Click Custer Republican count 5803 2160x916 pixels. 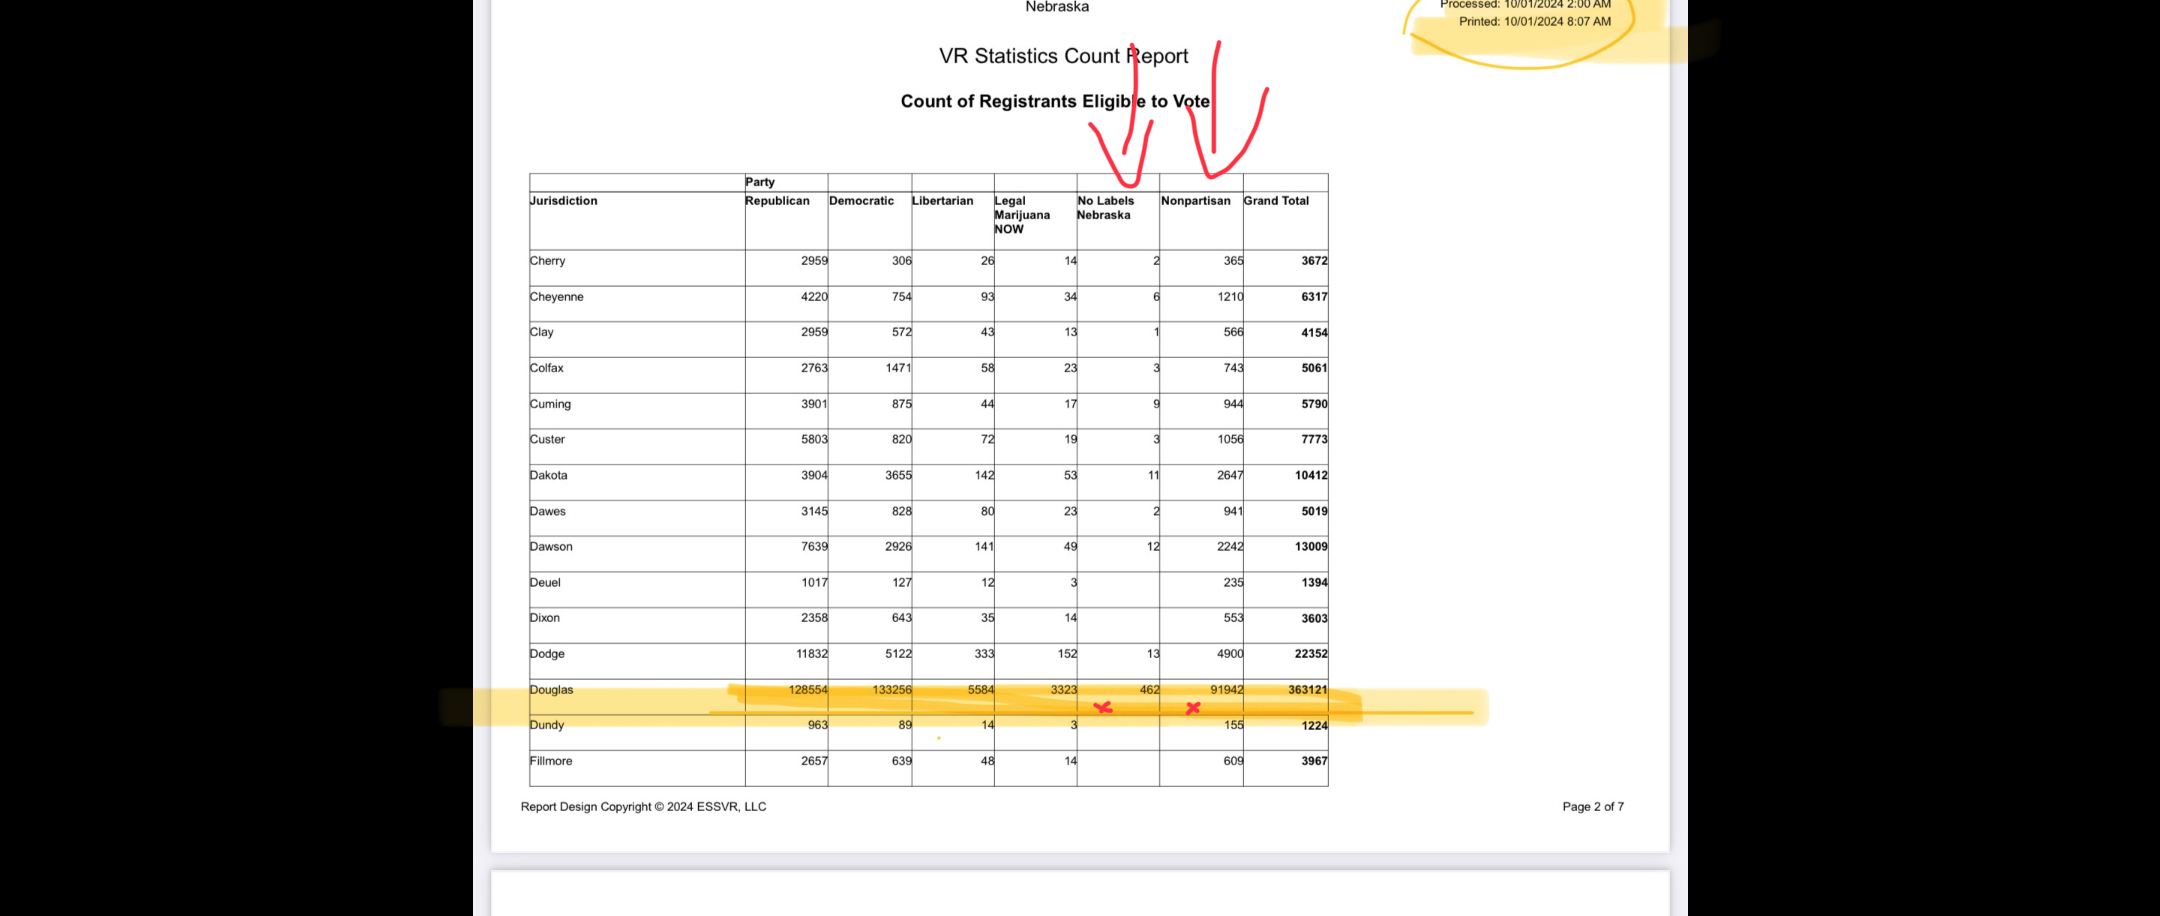click(814, 439)
